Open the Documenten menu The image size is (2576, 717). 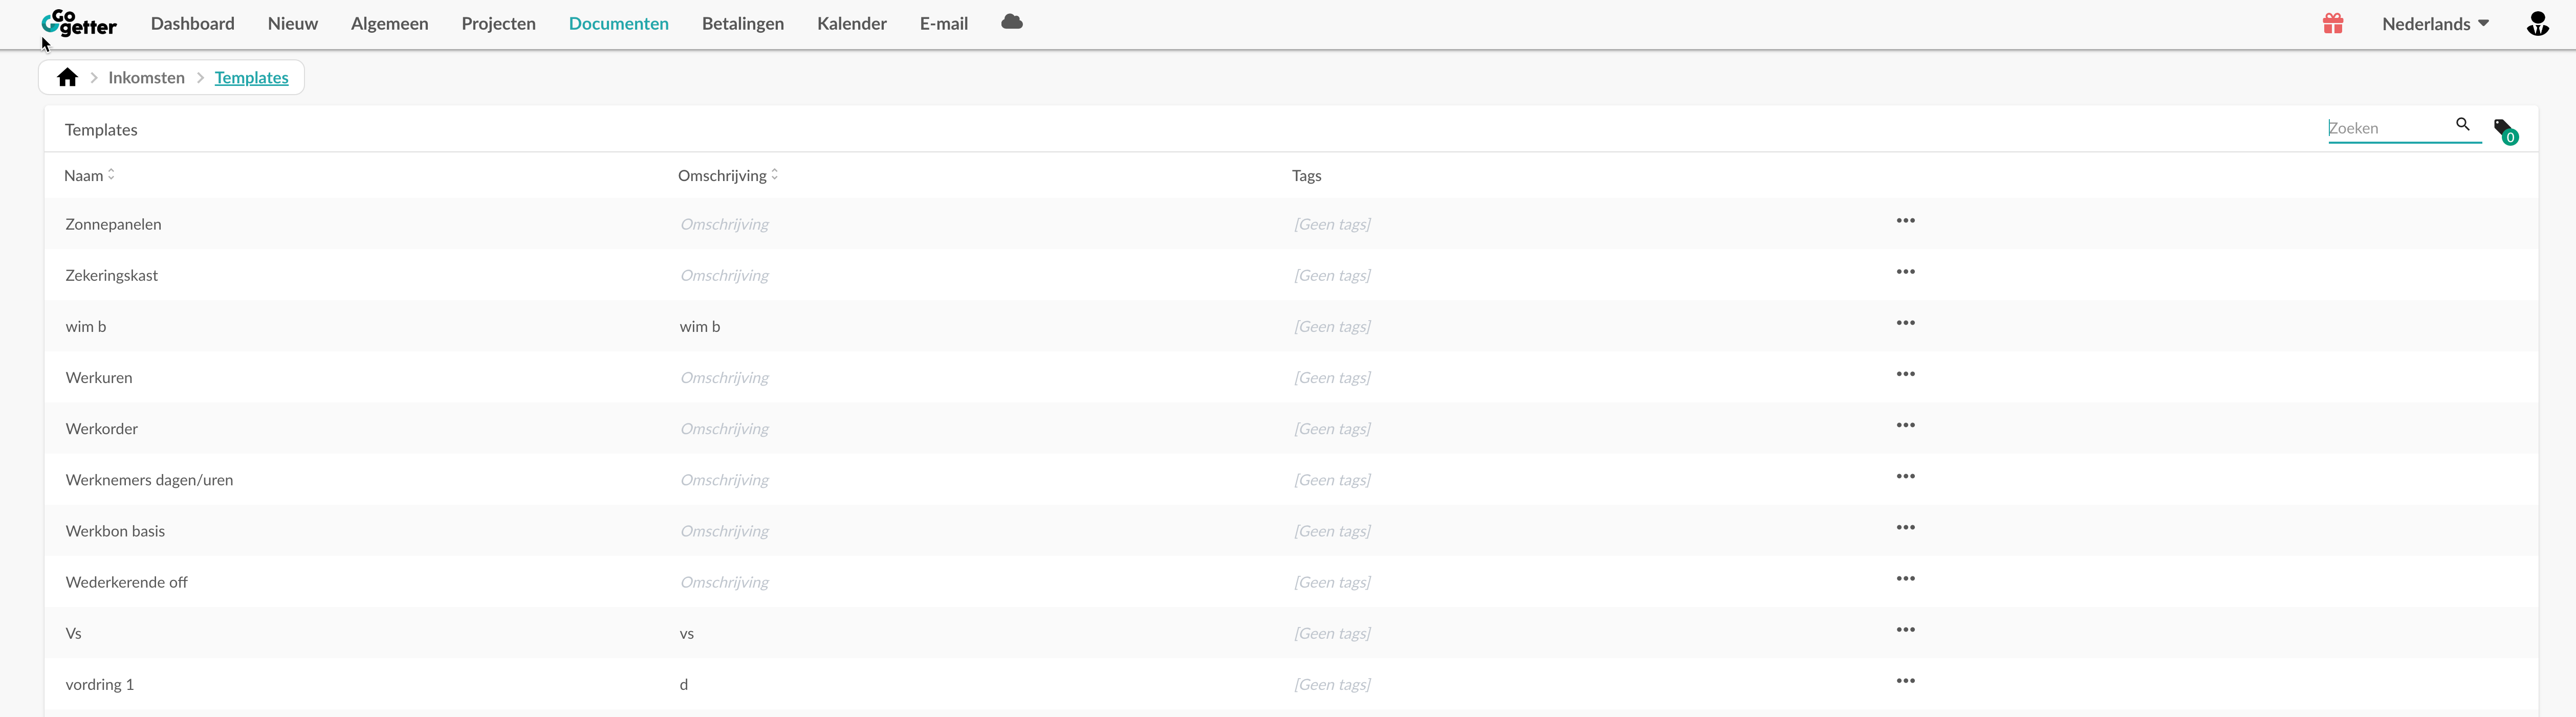coord(619,23)
